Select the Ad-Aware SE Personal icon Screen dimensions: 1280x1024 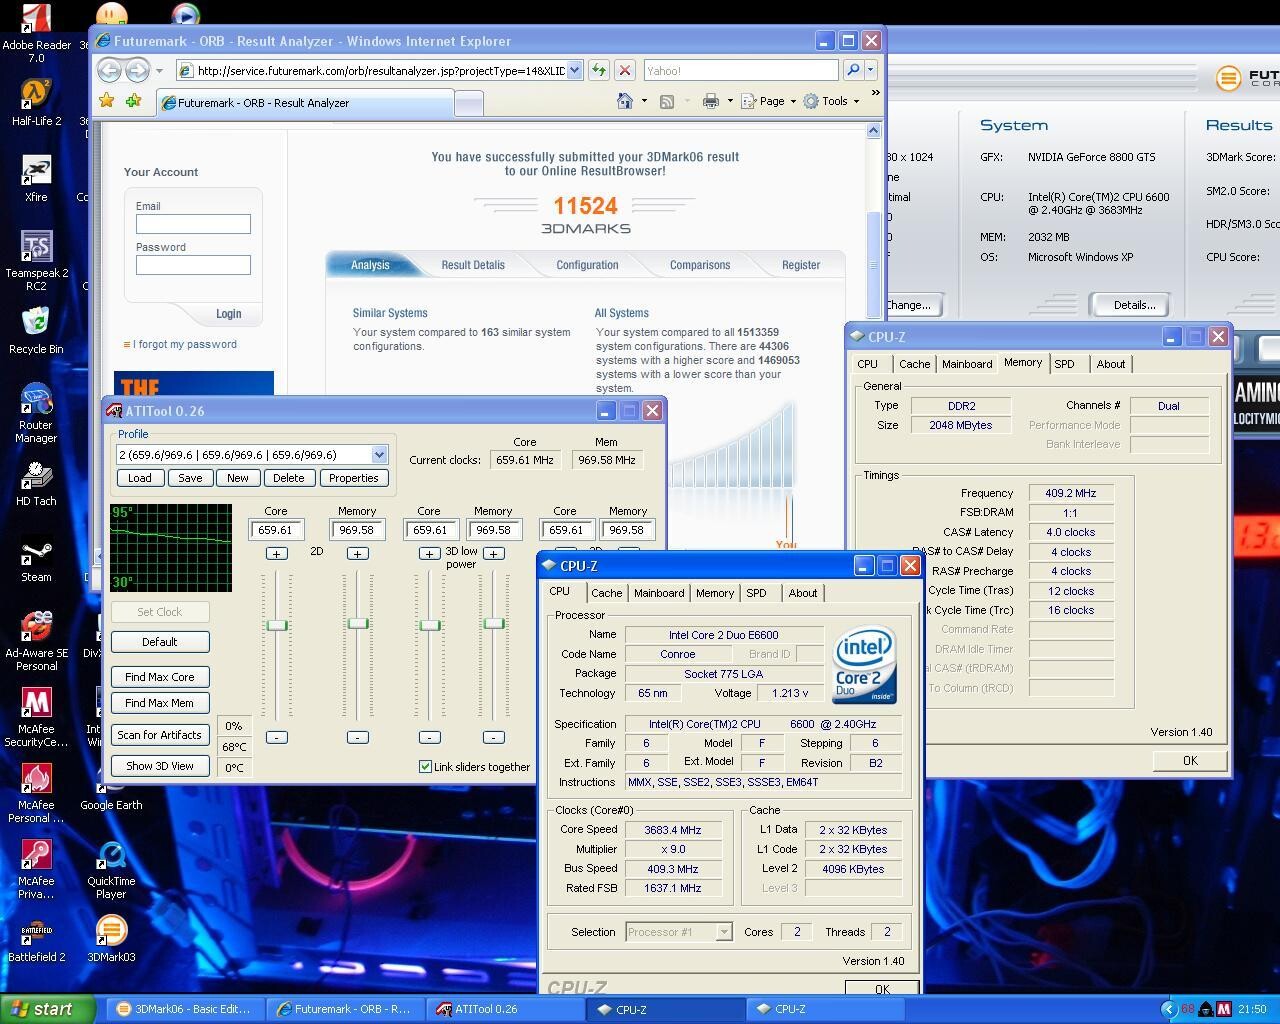pyautogui.click(x=36, y=642)
